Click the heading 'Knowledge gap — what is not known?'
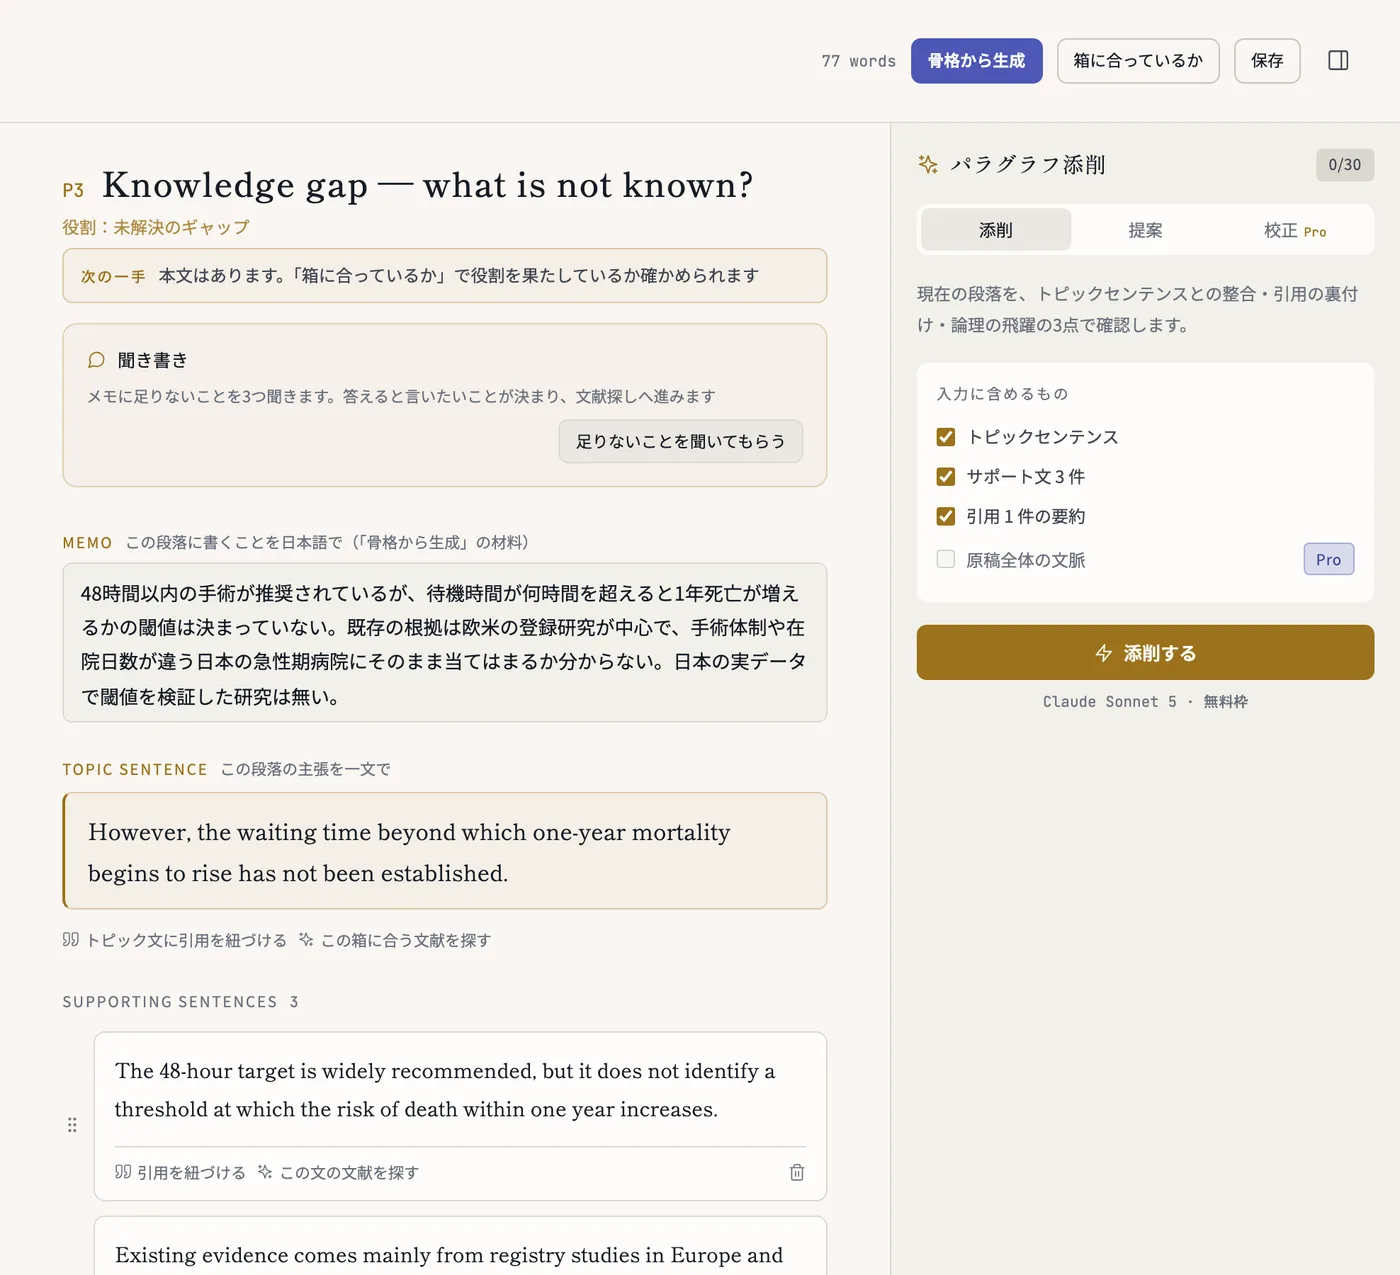 427,185
